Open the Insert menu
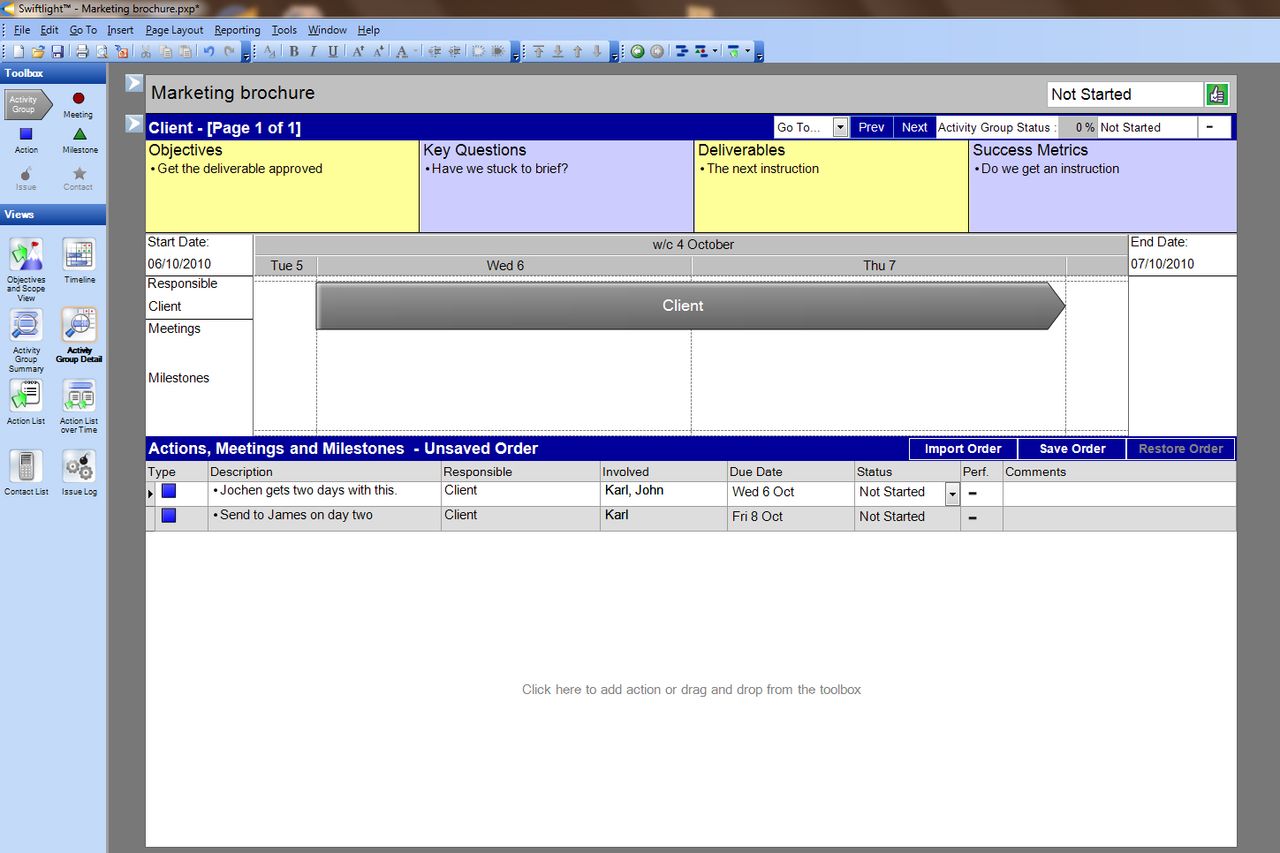1280x853 pixels. pos(120,30)
